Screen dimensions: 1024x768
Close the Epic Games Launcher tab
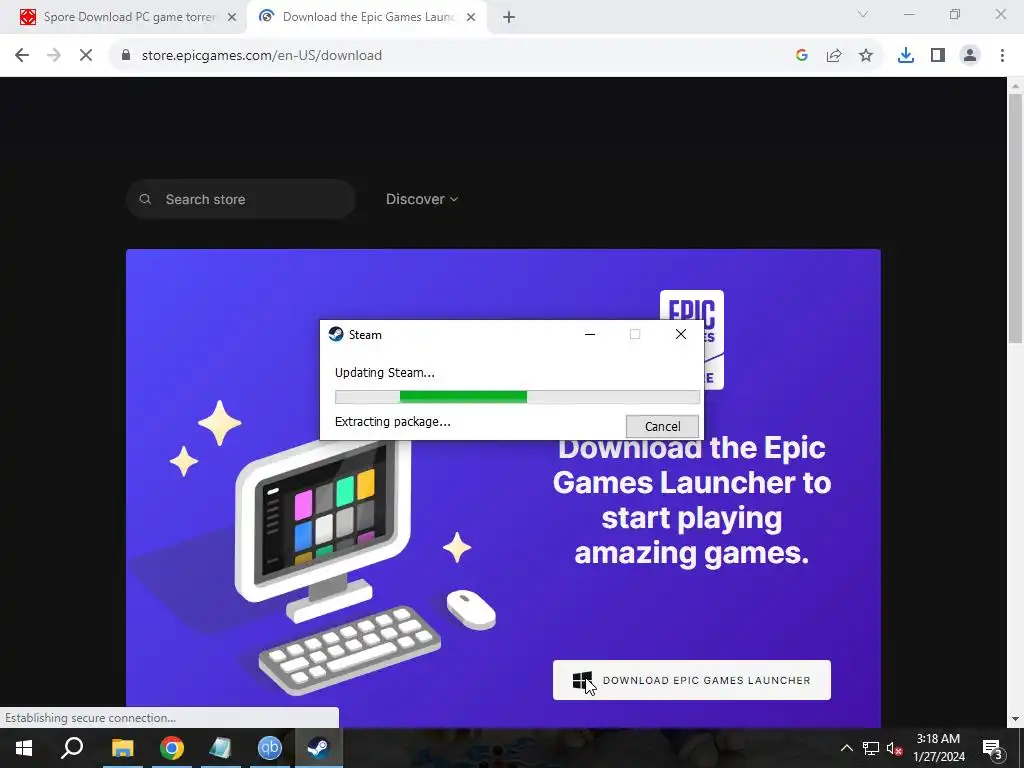(471, 18)
